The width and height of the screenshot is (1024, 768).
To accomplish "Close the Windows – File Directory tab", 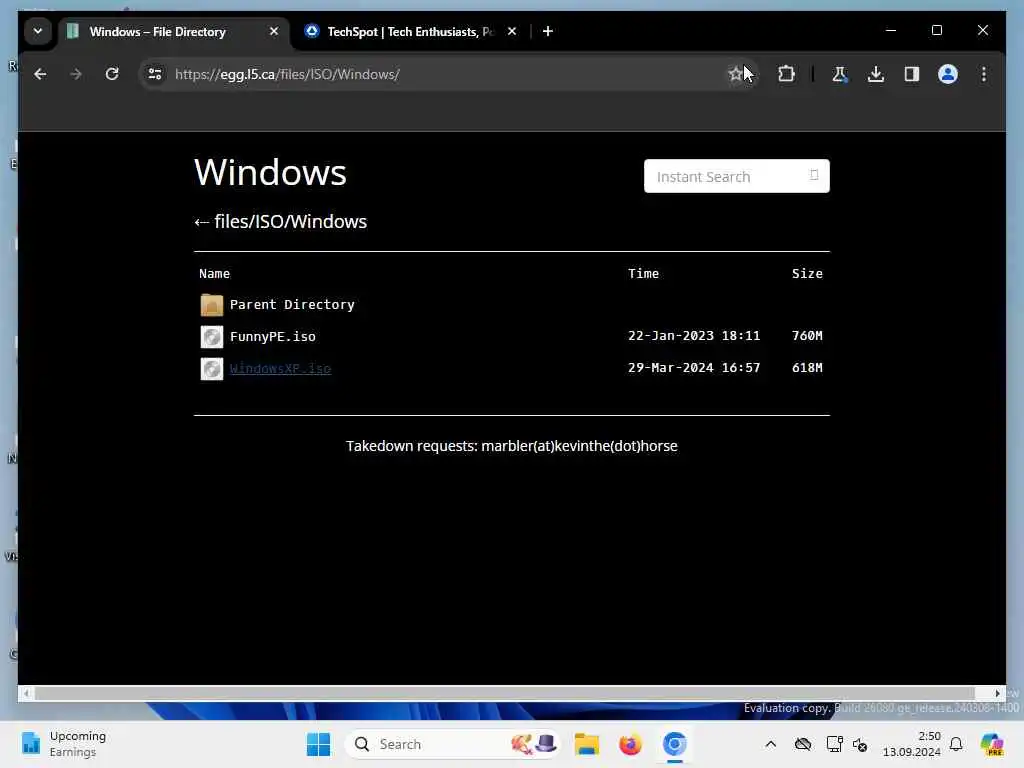I will (274, 31).
